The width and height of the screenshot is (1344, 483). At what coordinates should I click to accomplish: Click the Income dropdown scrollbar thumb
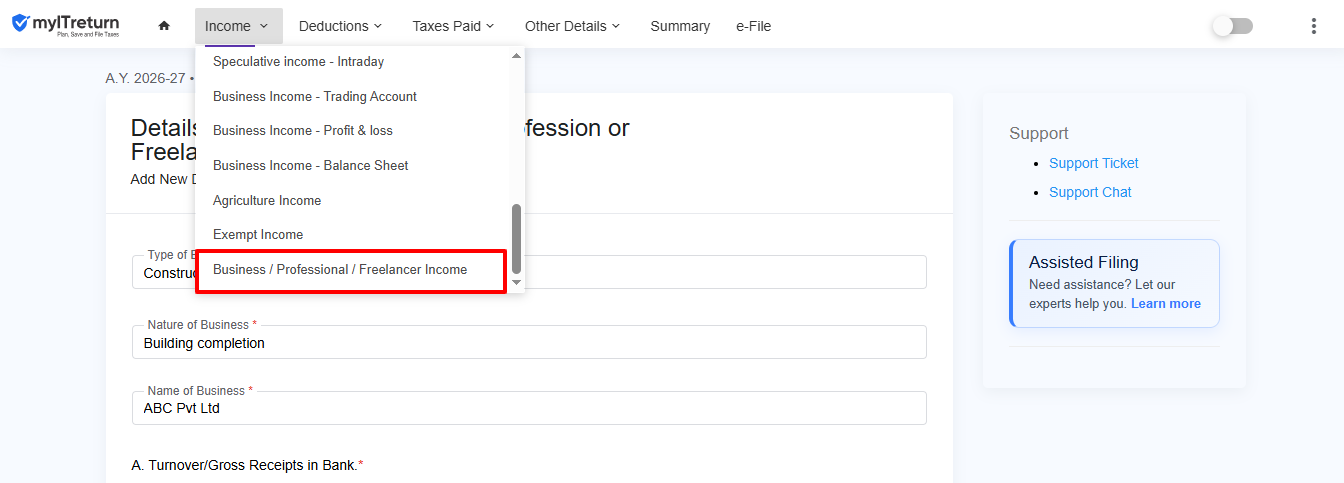(517, 239)
